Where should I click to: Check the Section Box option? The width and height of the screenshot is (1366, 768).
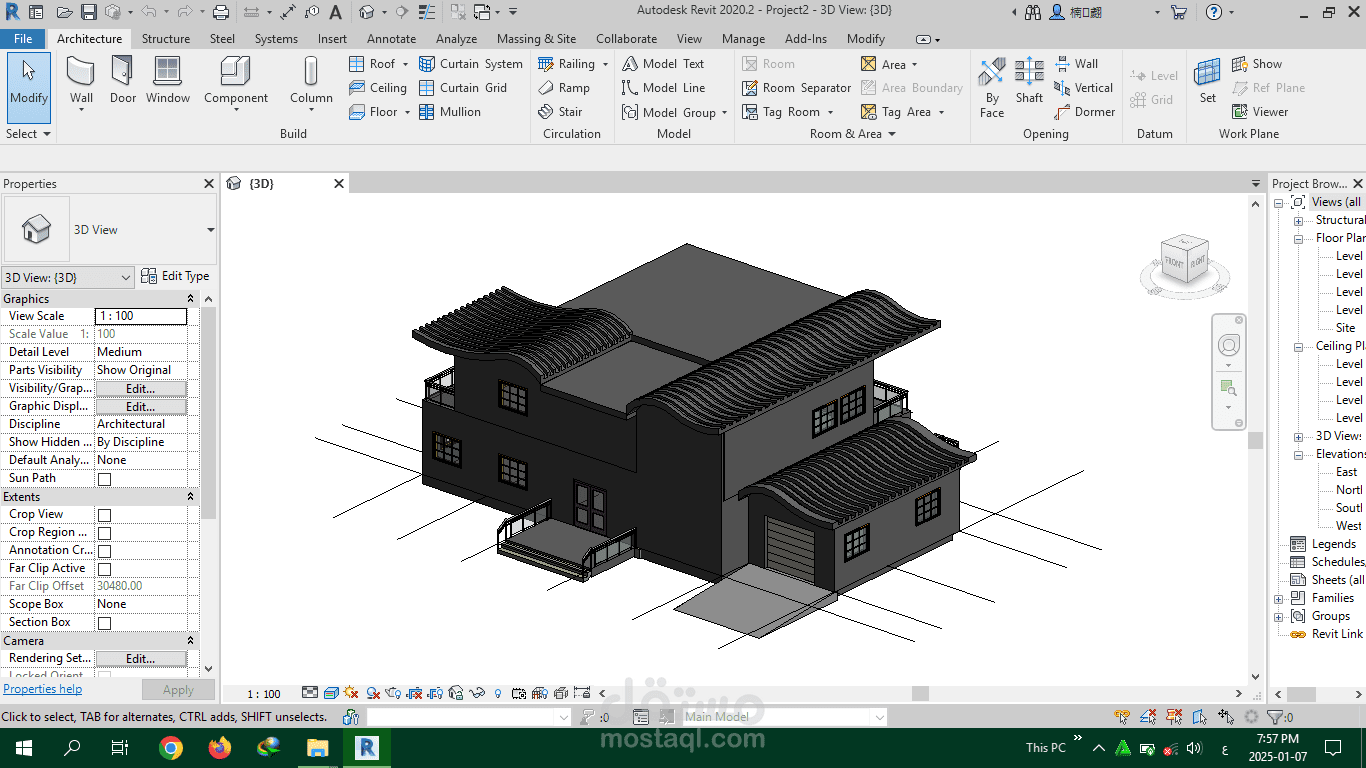(x=104, y=623)
